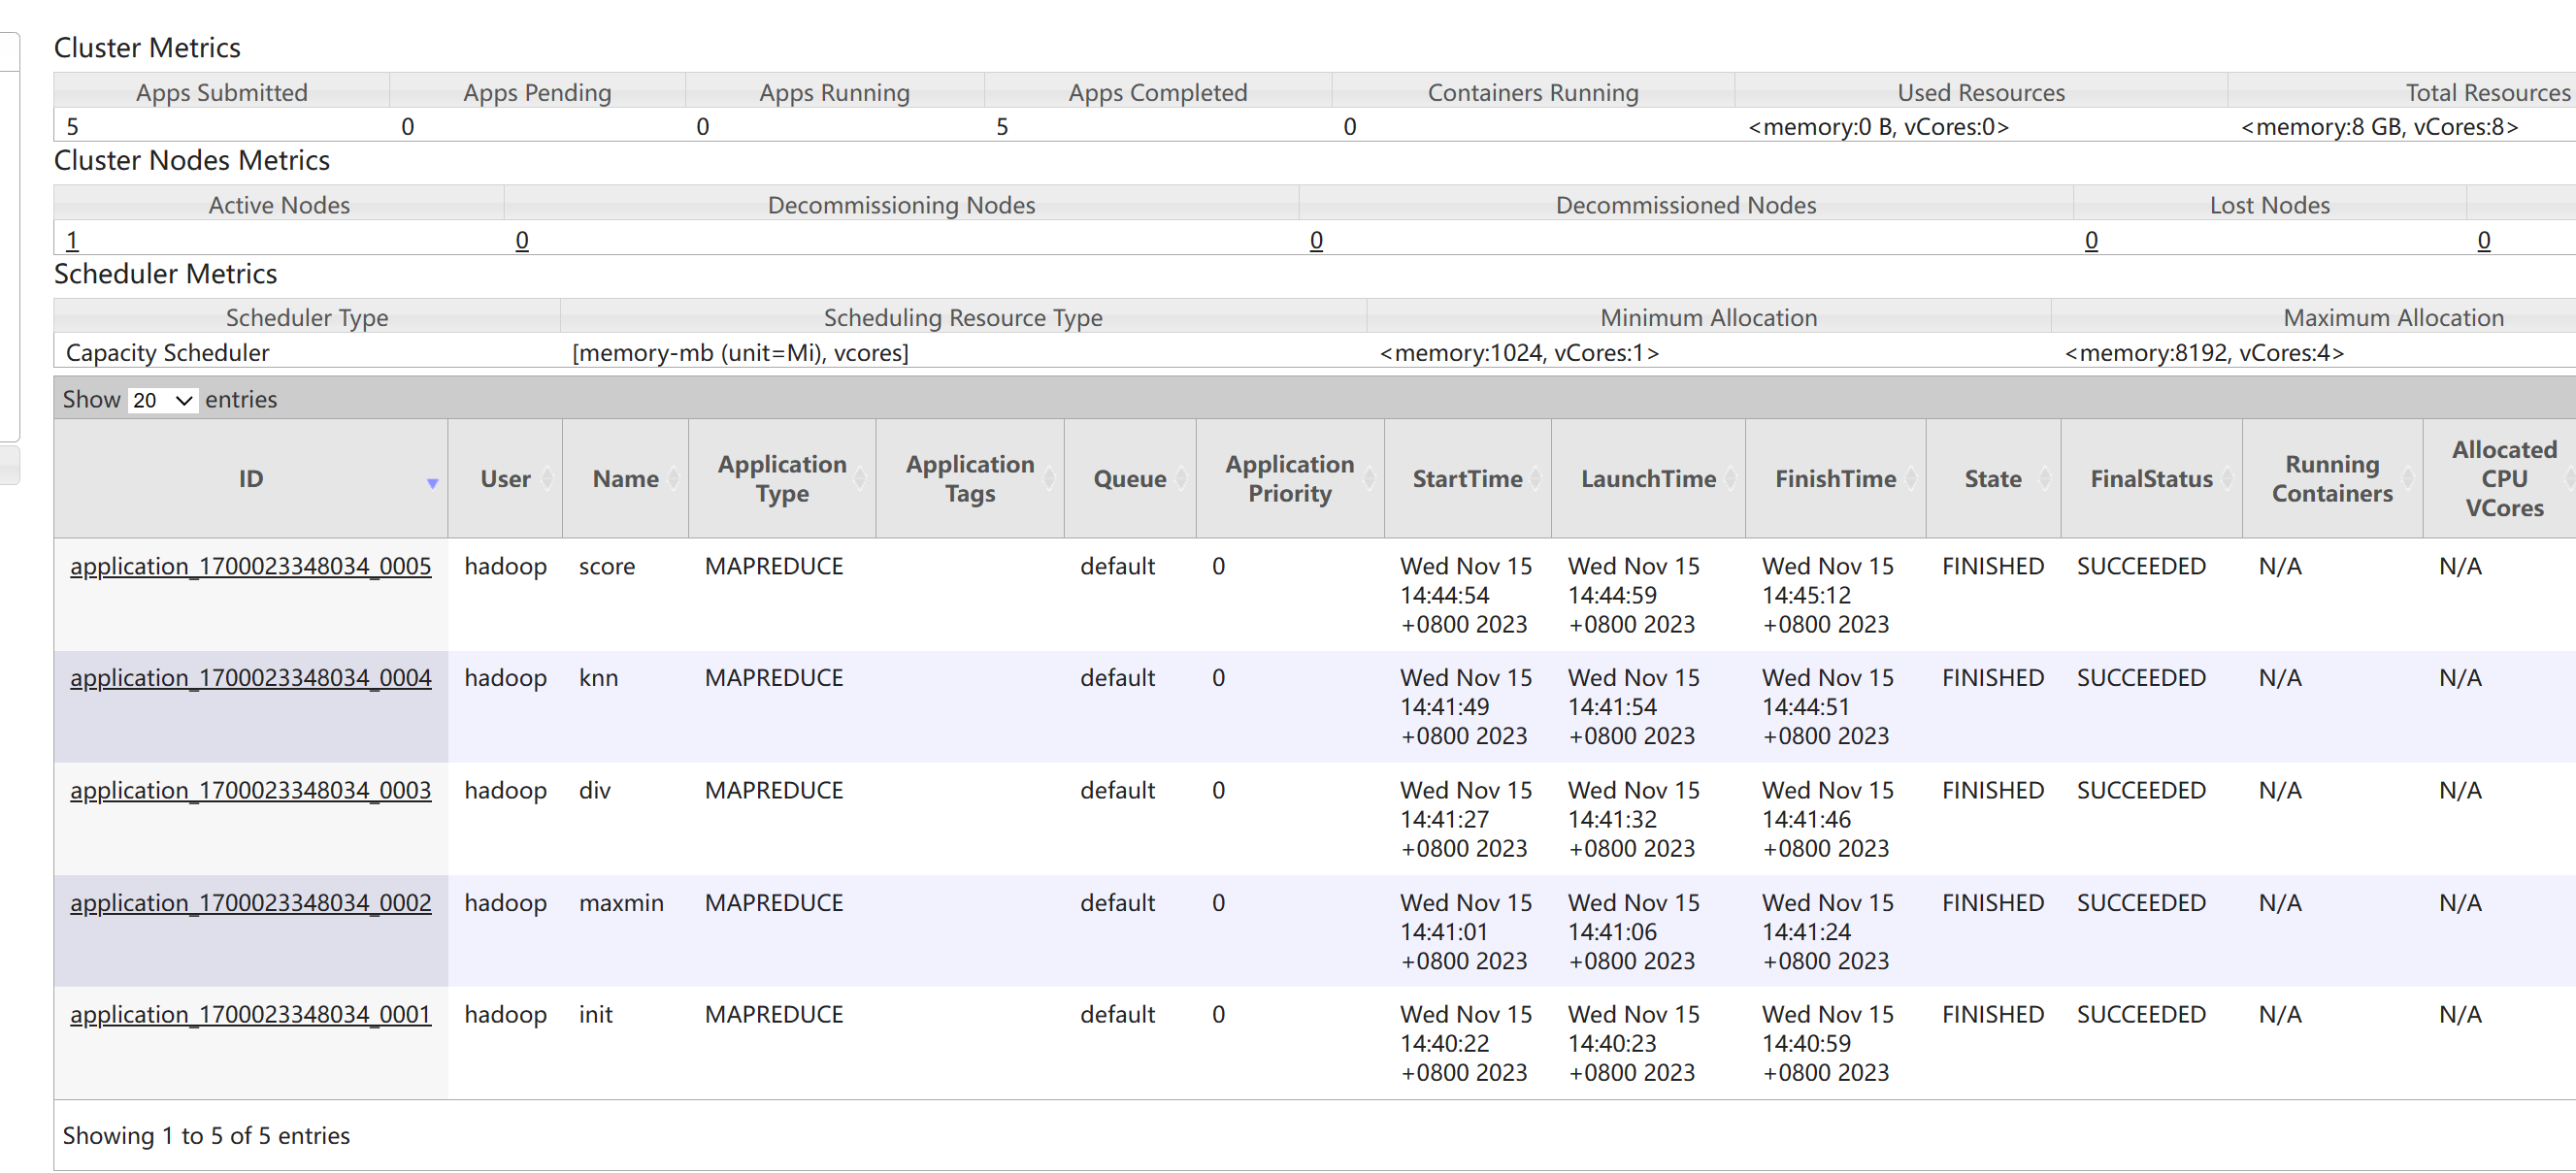2576x1173 pixels.
Task: Click launch time 14:41:32 of div job
Action: coord(1612,819)
